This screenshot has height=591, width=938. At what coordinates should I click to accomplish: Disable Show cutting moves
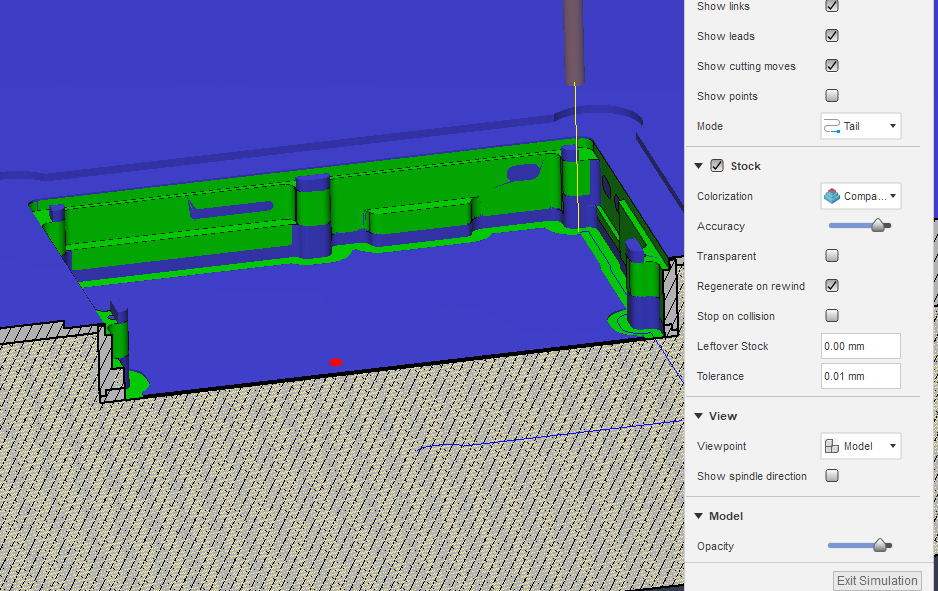click(x=831, y=65)
